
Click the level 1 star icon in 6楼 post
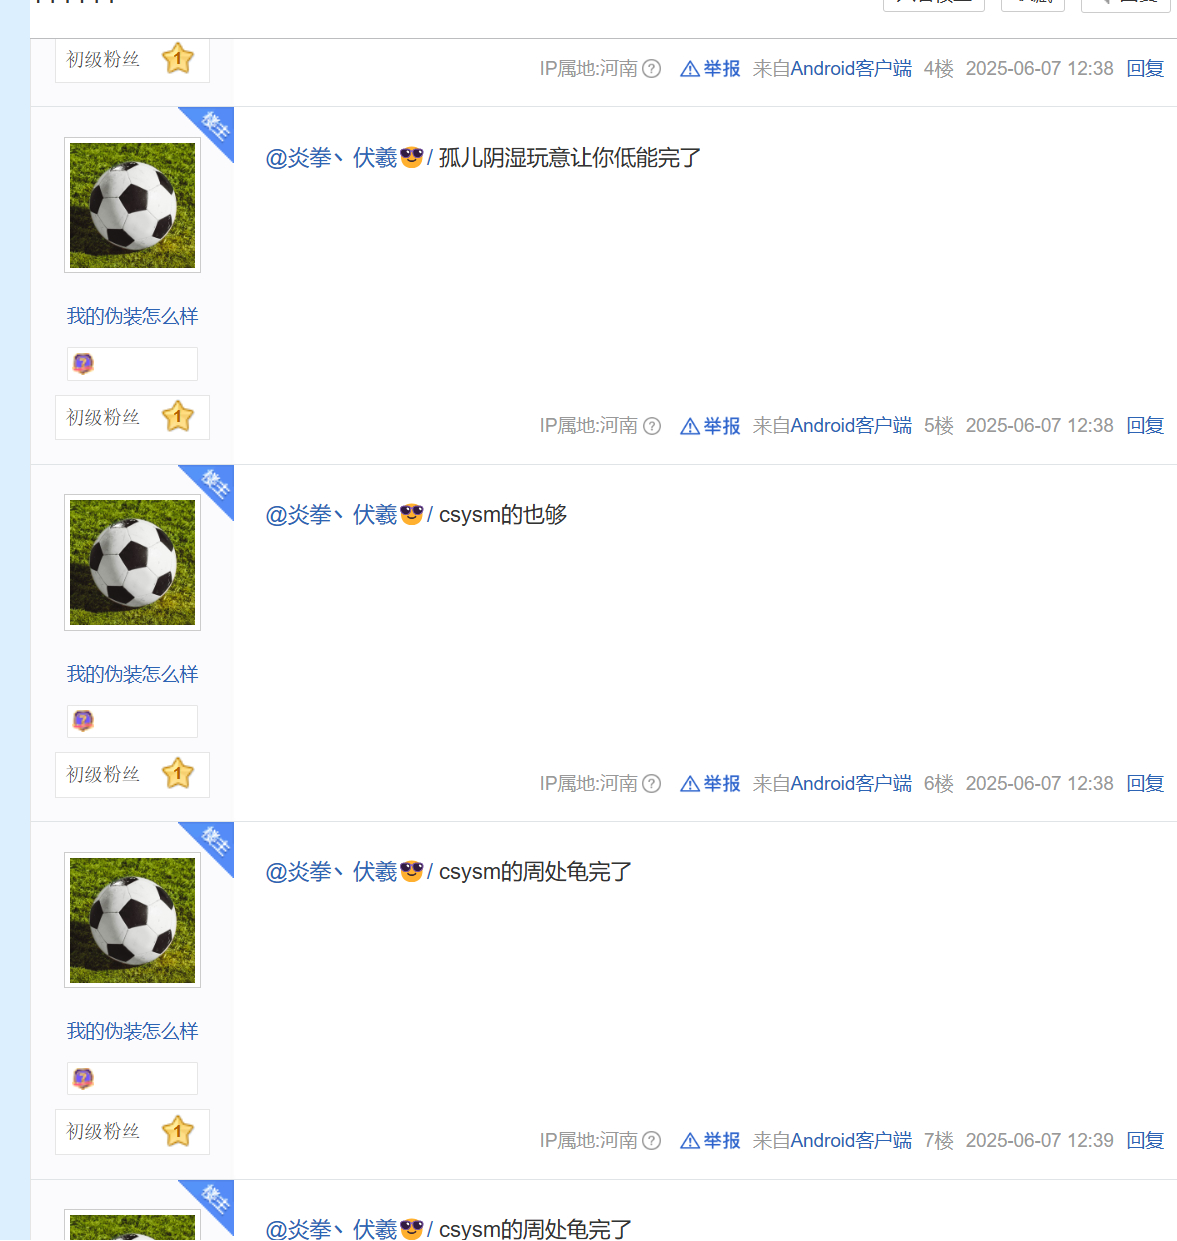pos(178,774)
